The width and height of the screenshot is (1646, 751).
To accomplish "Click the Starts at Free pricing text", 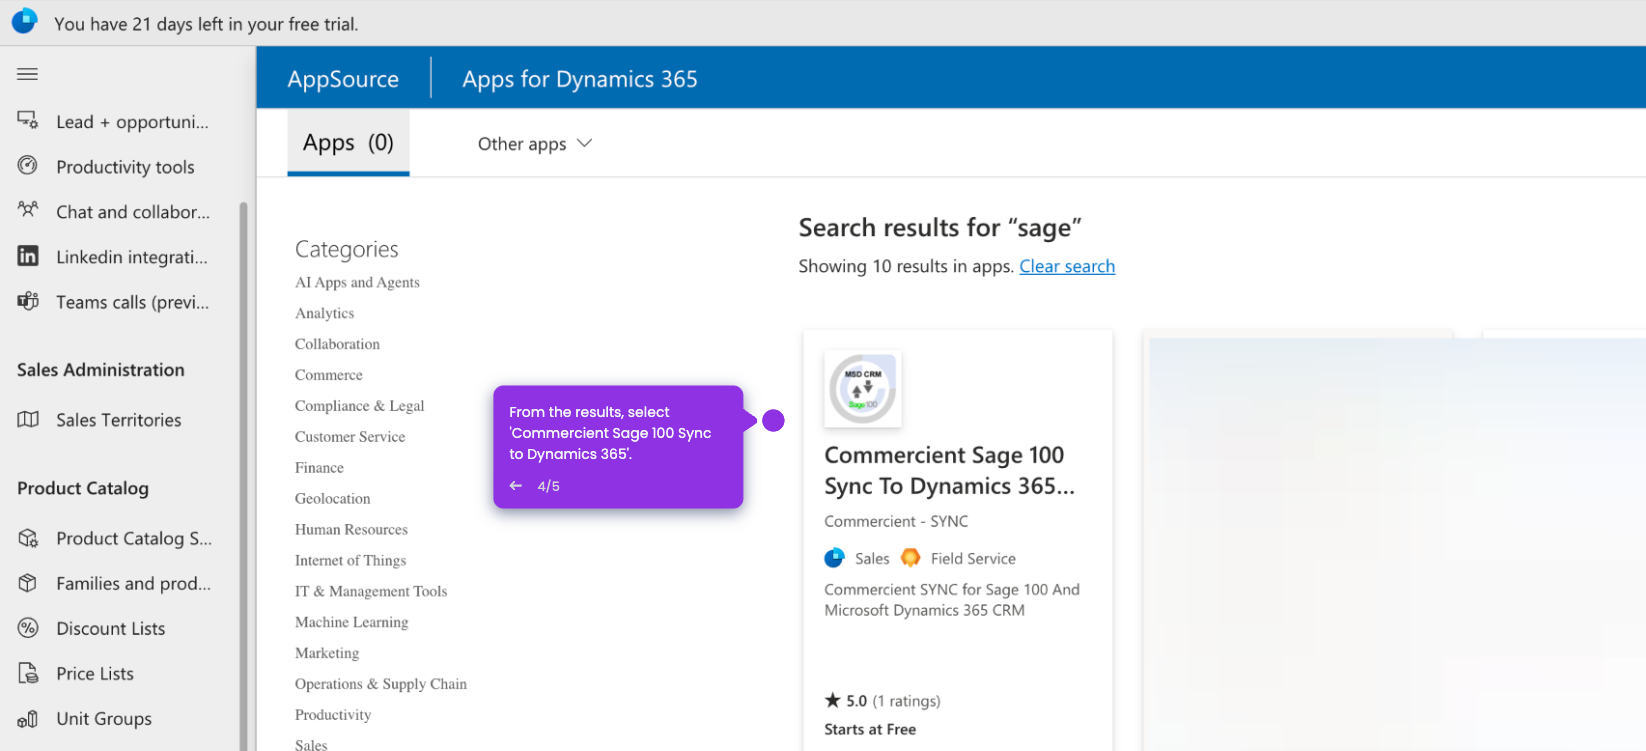I will (x=870, y=729).
